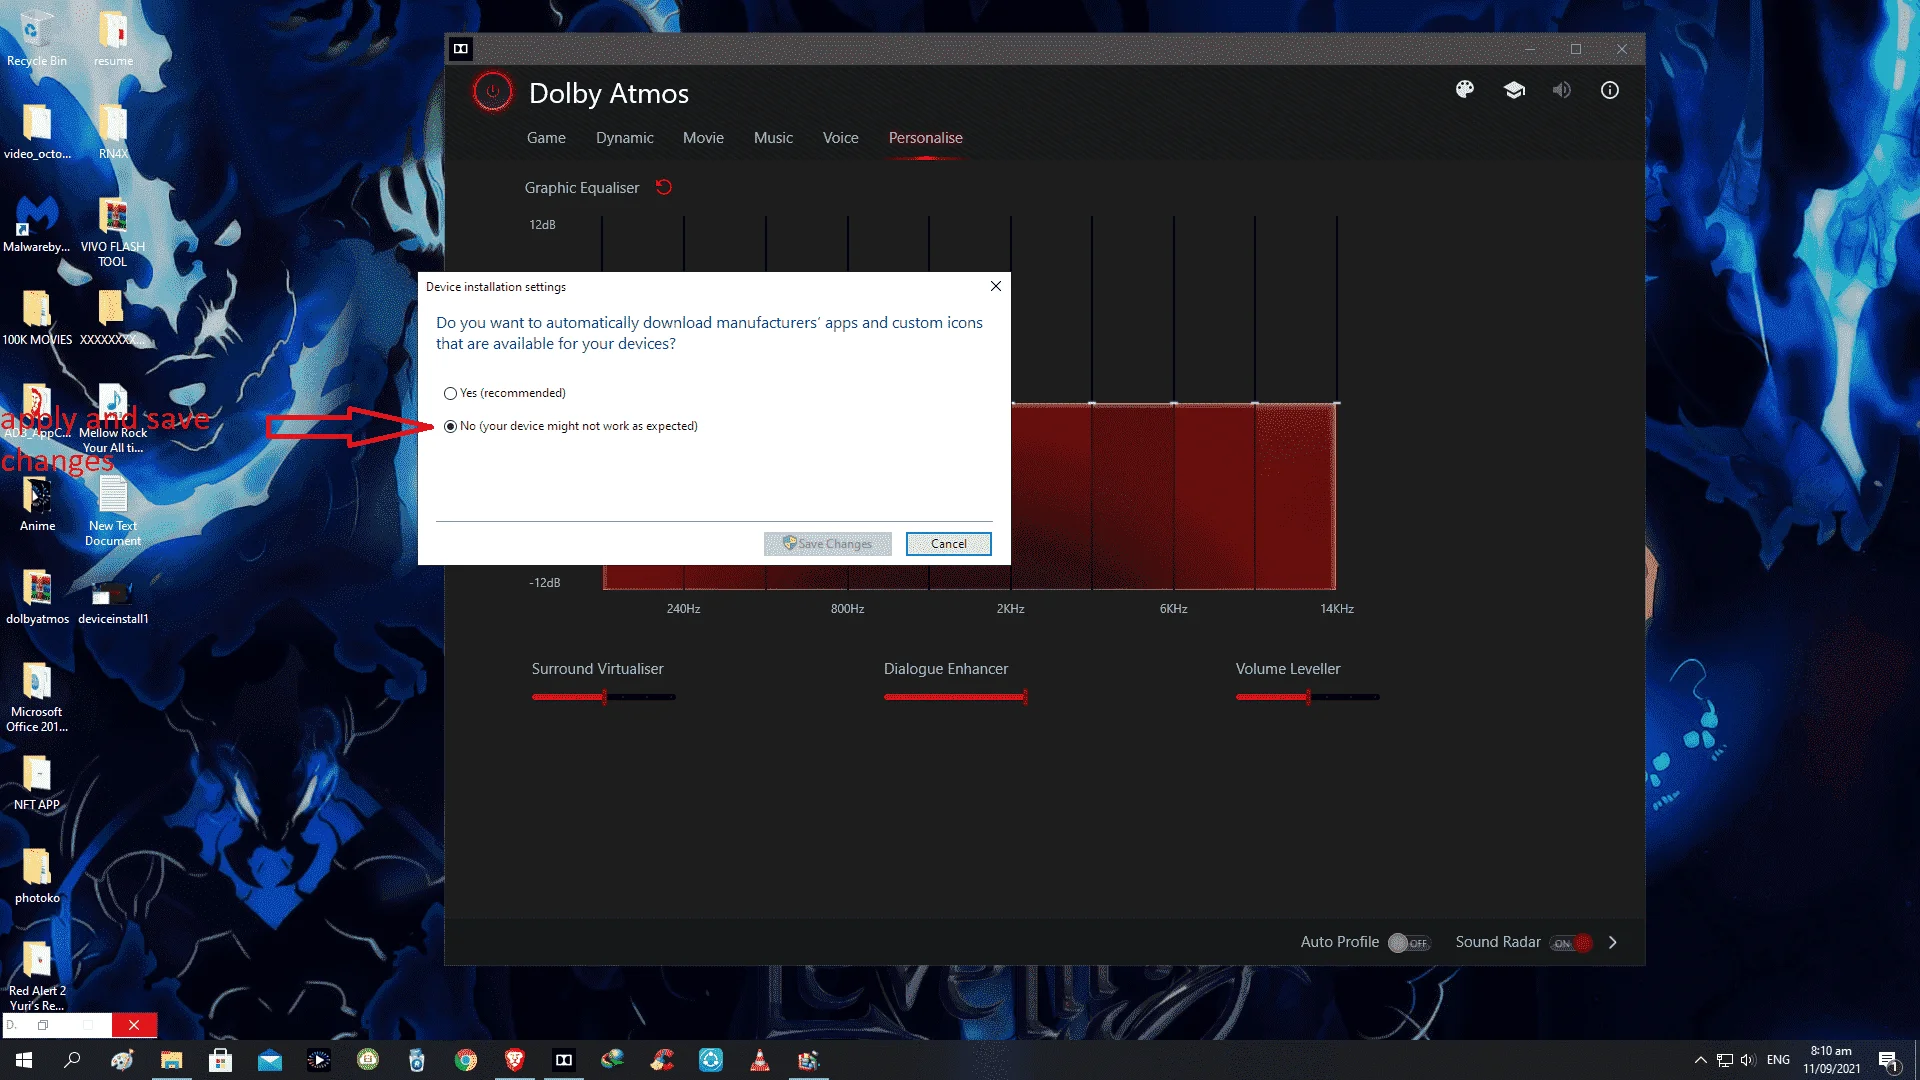Select the dolbyatmos desktop archive
The image size is (1920, 1080).
pos(37,596)
